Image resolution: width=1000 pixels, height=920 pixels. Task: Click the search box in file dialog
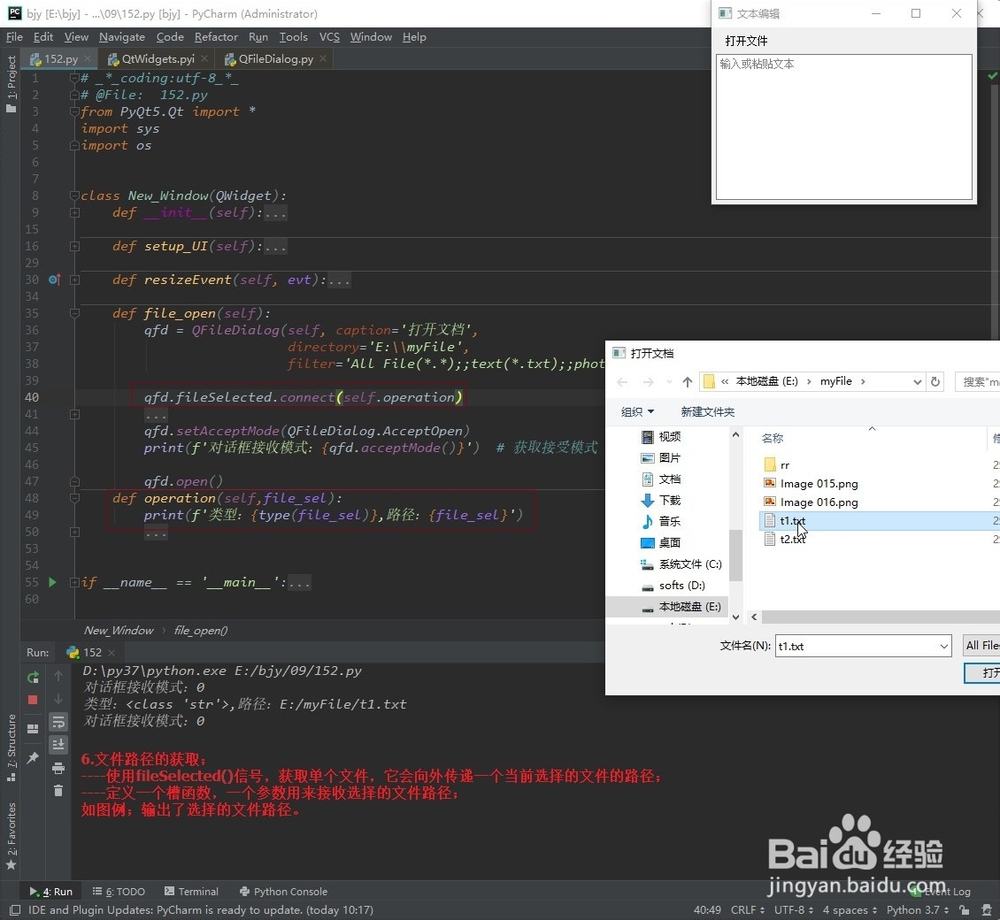(x=978, y=382)
